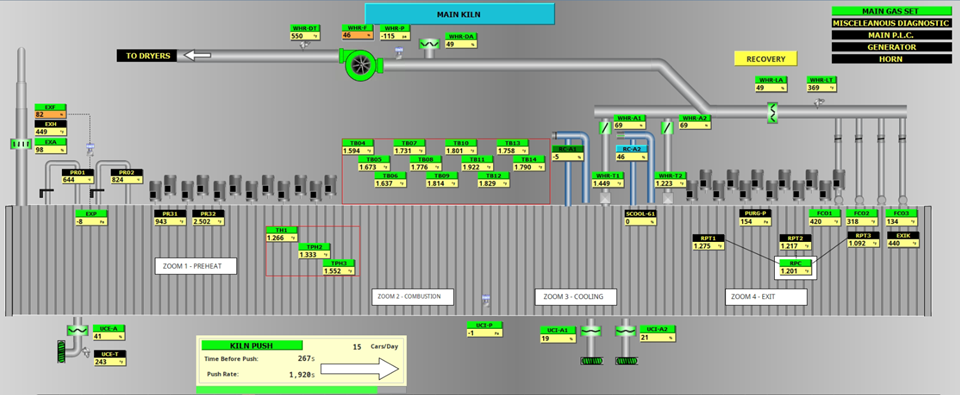Click the TB11 temperature 1.922
This screenshot has height=395, width=960.
tap(477, 167)
